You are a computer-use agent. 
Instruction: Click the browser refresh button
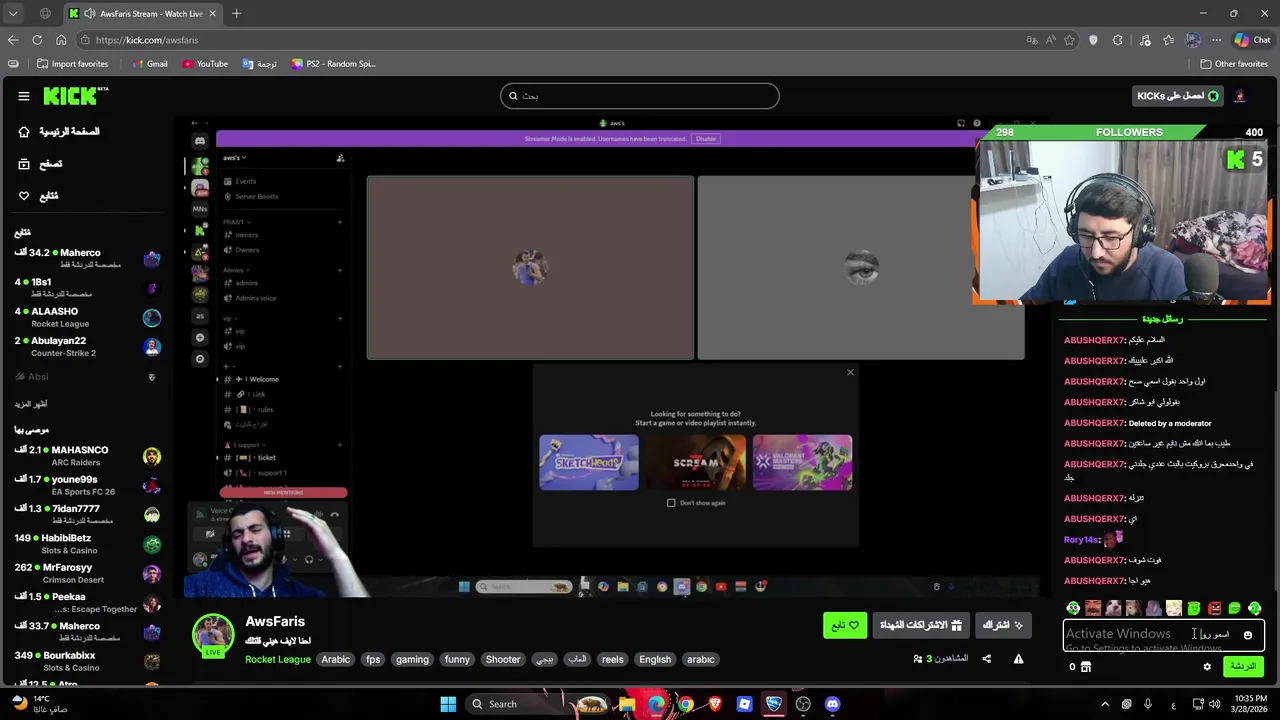[37, 40]
